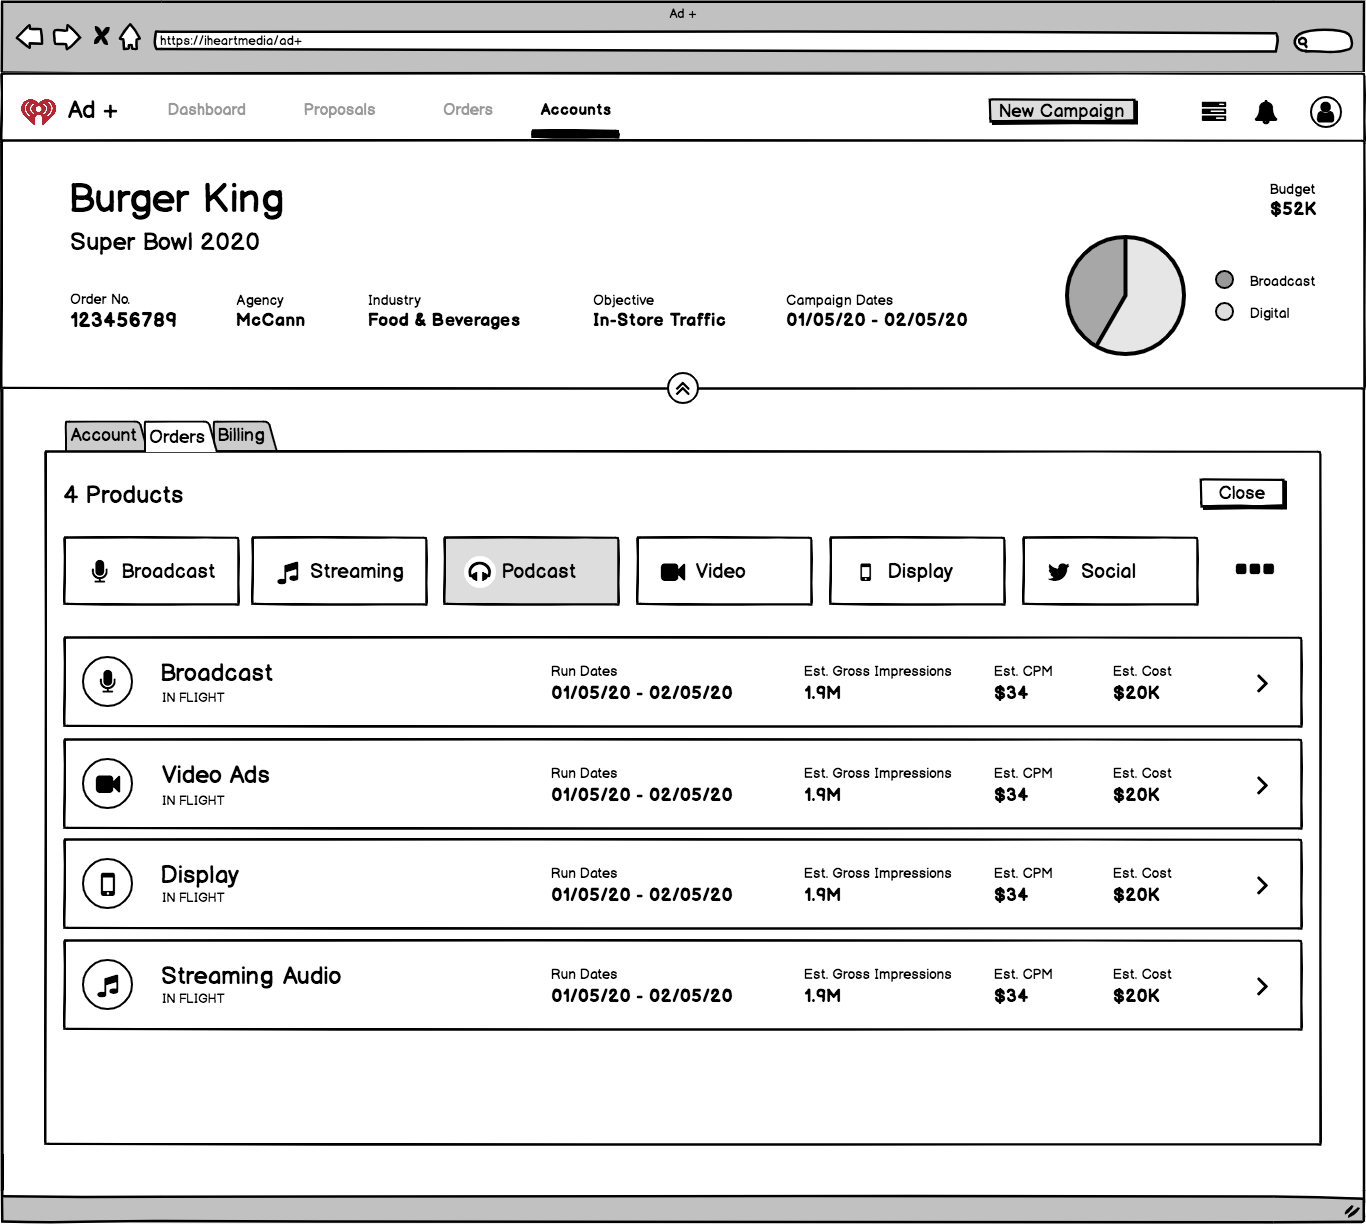This screenshot has width=1366, height=1224.
Task: Click the In-Store Traffic objective value
Action: (659, 320)
